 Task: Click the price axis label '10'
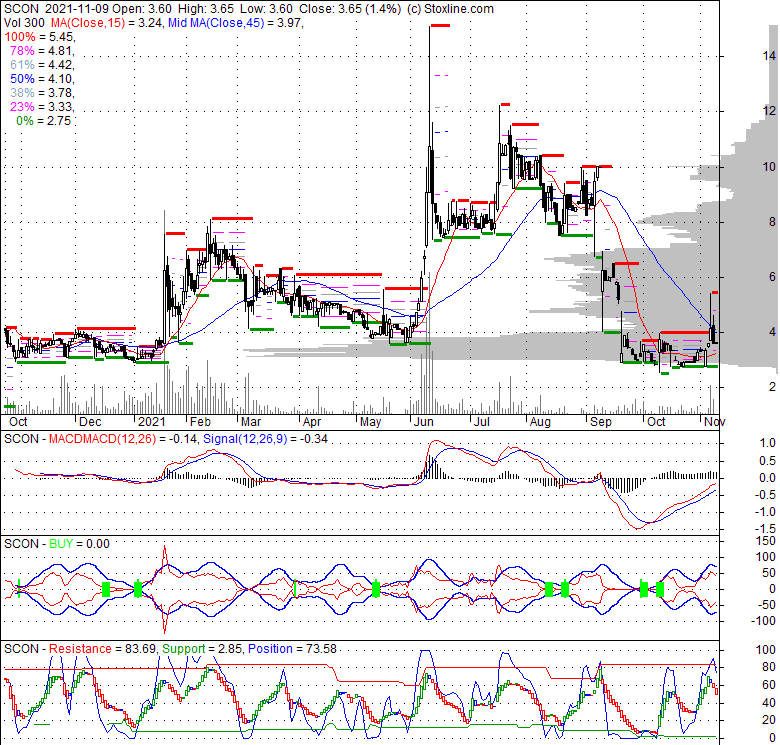tap(769, 167)
